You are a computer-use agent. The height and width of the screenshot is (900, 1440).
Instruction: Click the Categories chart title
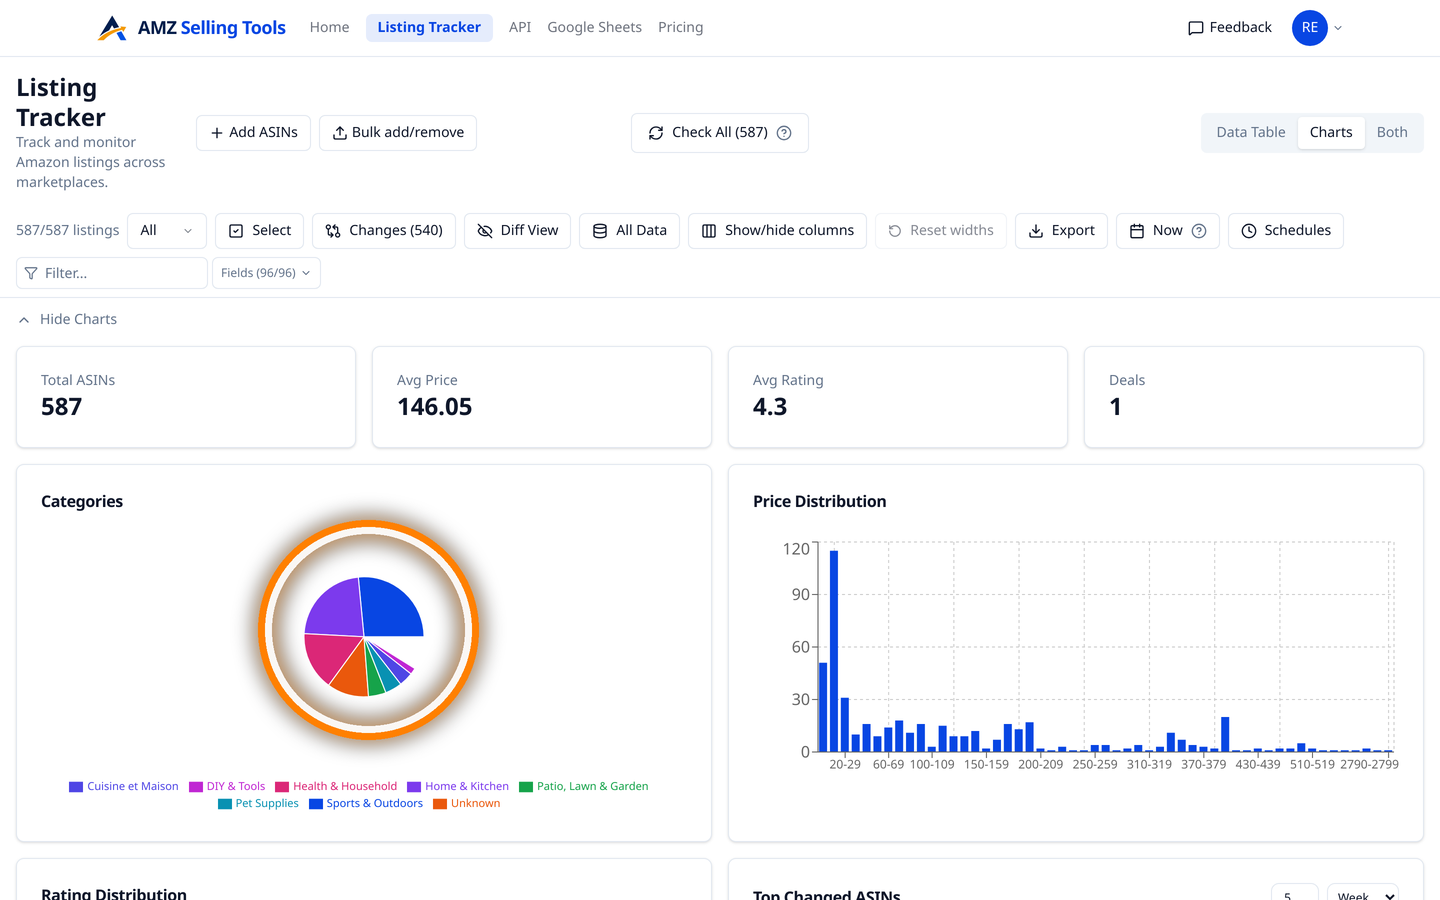click(x=82, y=502)
